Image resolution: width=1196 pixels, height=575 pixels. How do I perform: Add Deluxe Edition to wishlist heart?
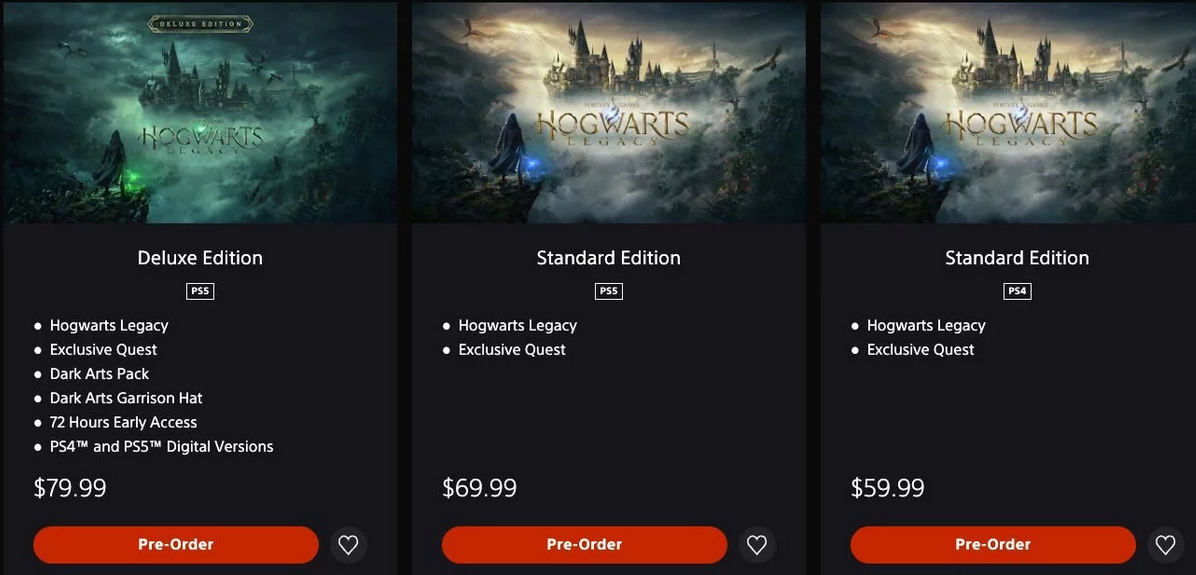tap(348, 545)
